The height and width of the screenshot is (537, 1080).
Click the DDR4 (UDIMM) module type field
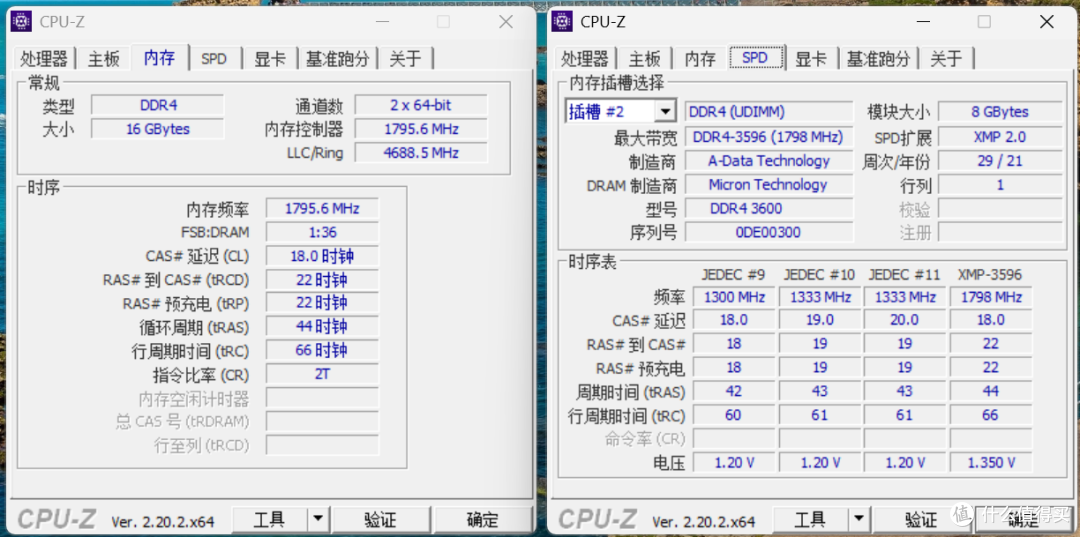pyautogui.click(x=769, y=112)
